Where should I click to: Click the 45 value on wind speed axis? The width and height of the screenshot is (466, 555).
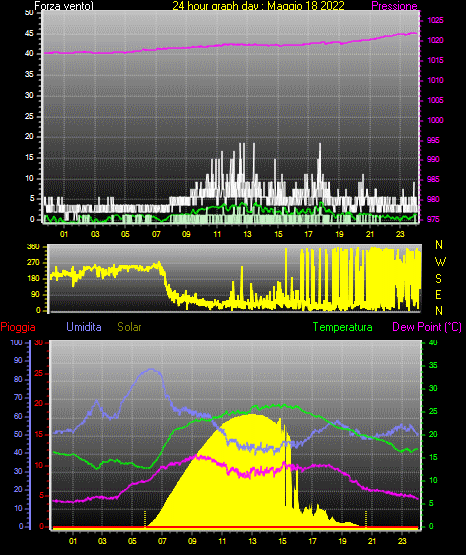[x=29, y=34]
